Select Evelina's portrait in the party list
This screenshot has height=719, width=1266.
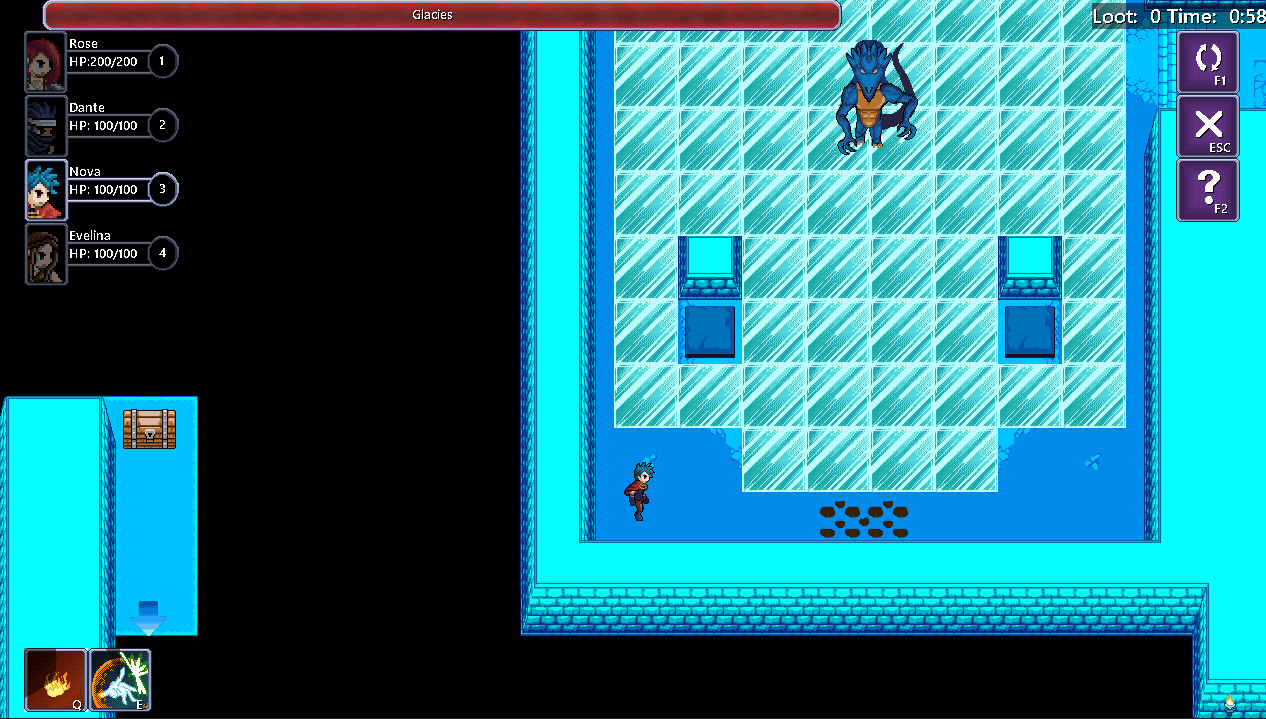pos(45,253)
